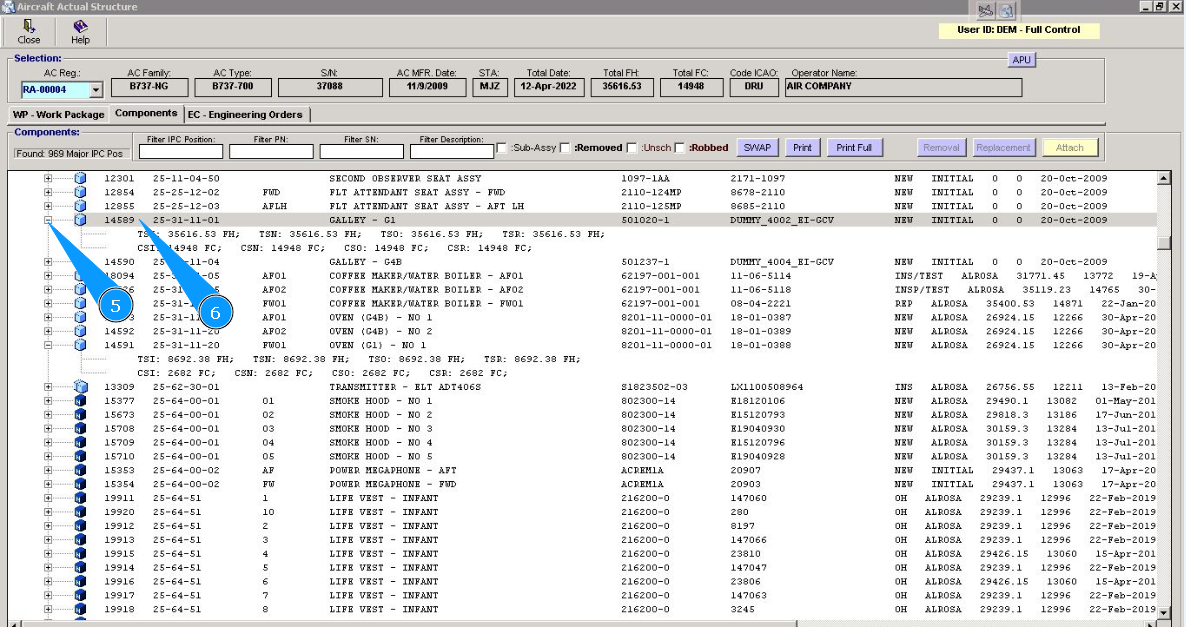Expand the FLT ATTENDANT SEAT ASSY - FWD node

tap(48, 193)
